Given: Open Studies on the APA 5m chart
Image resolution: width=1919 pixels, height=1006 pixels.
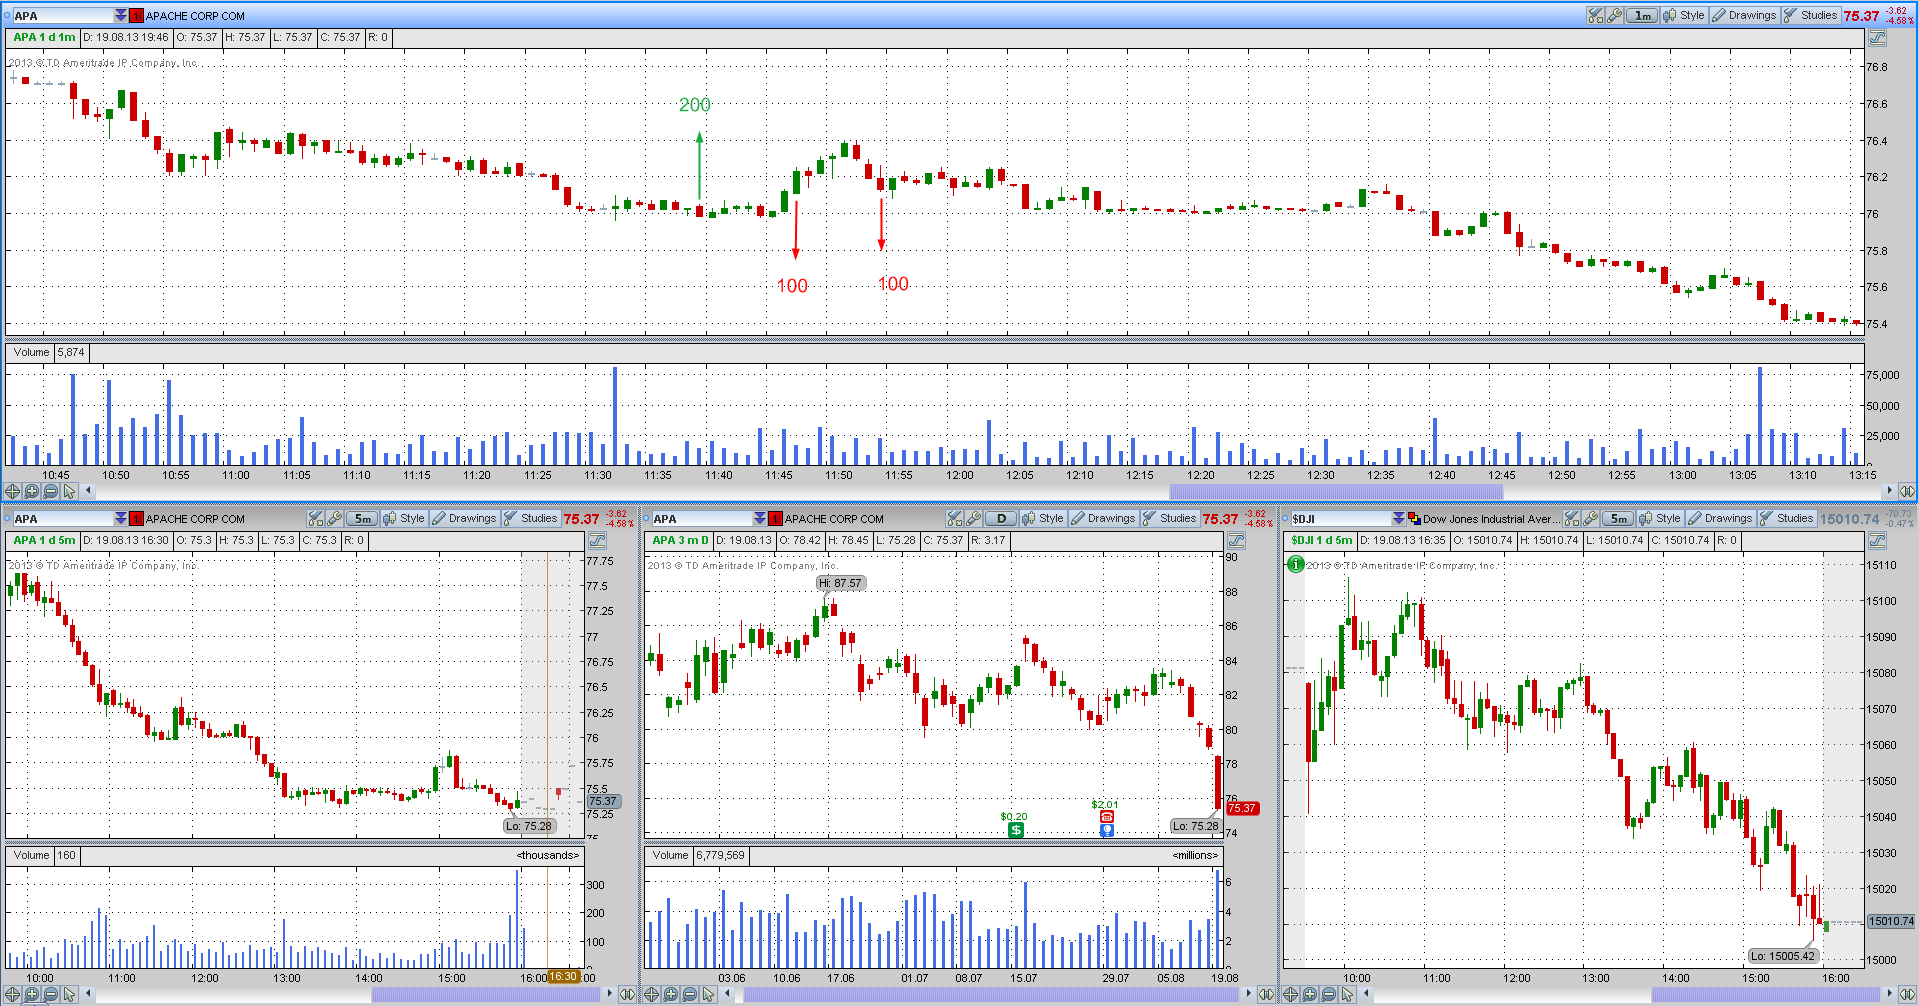Looking at the screenshot, I should pyautogui.click(x=531, y=518).
